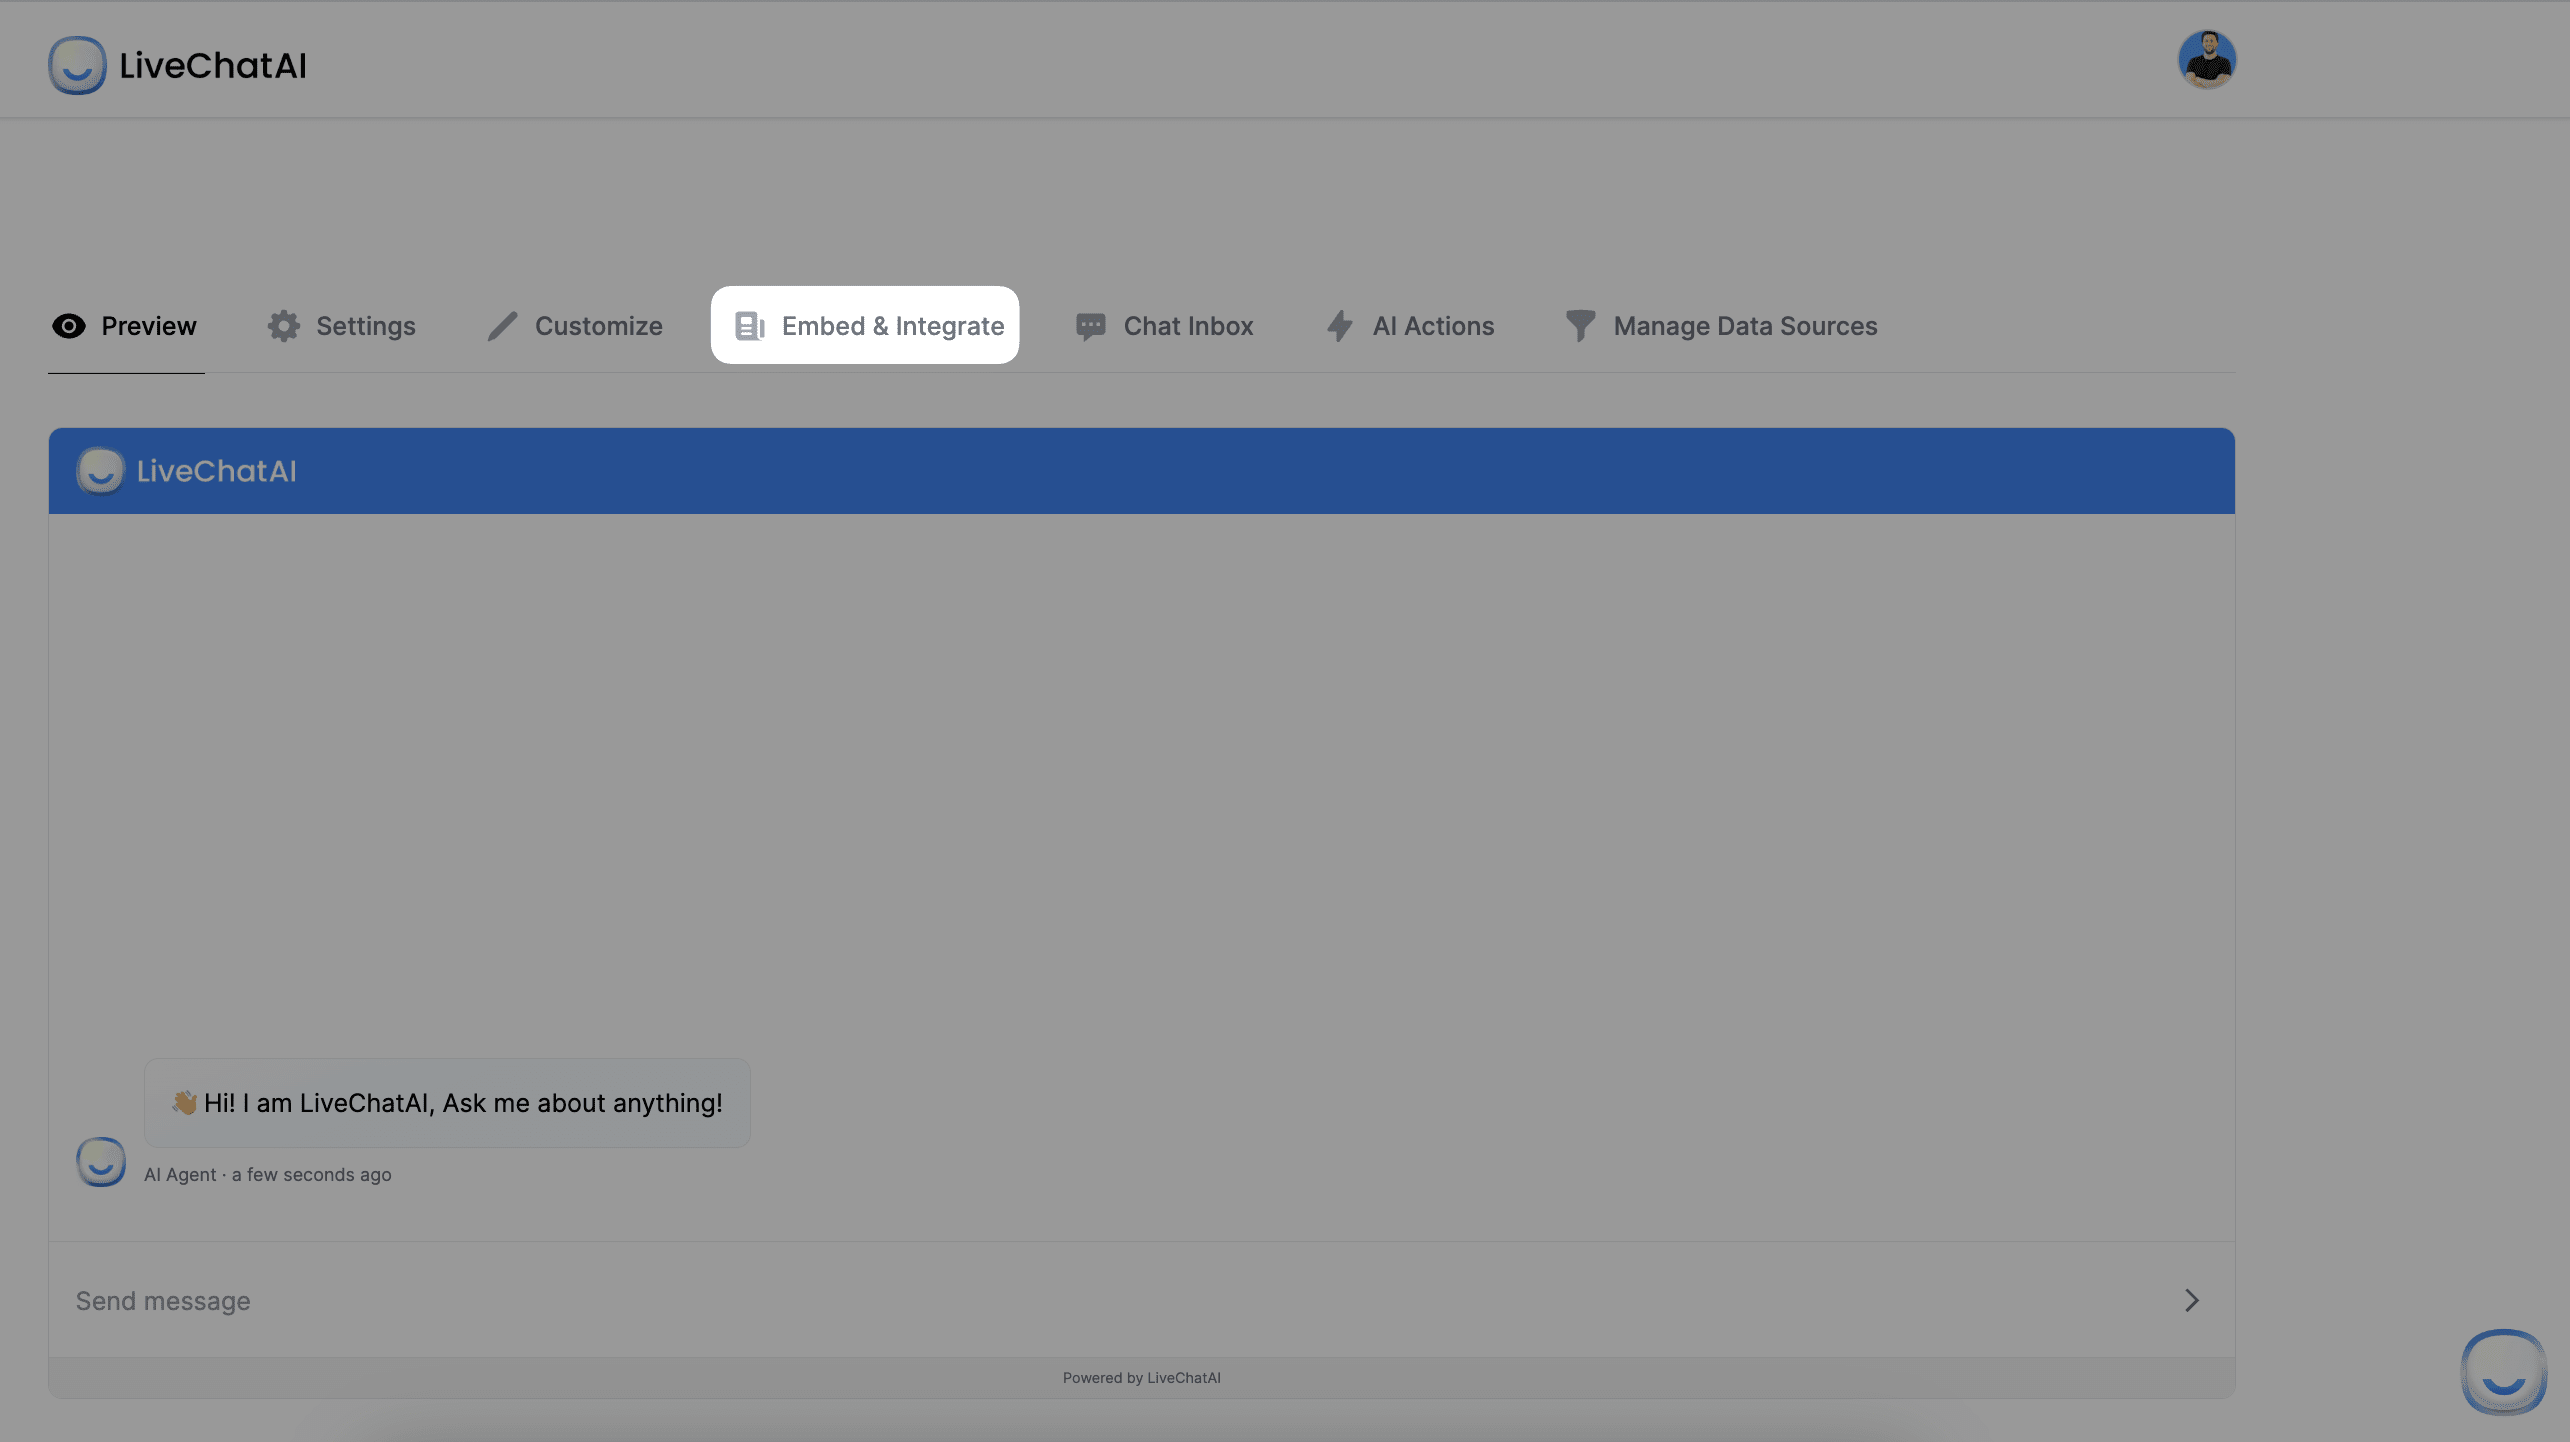
Task: Click the Customize pencil icon
Action: (x=502, y=326)
